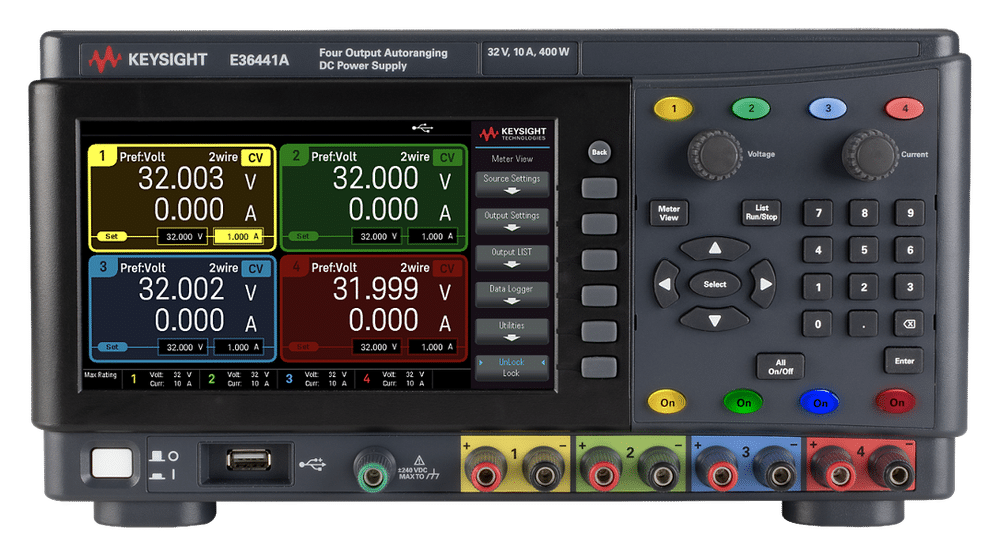Touch the front panel USB port
The height and width of the screenshot is (556, 1000).
(249, 460)
